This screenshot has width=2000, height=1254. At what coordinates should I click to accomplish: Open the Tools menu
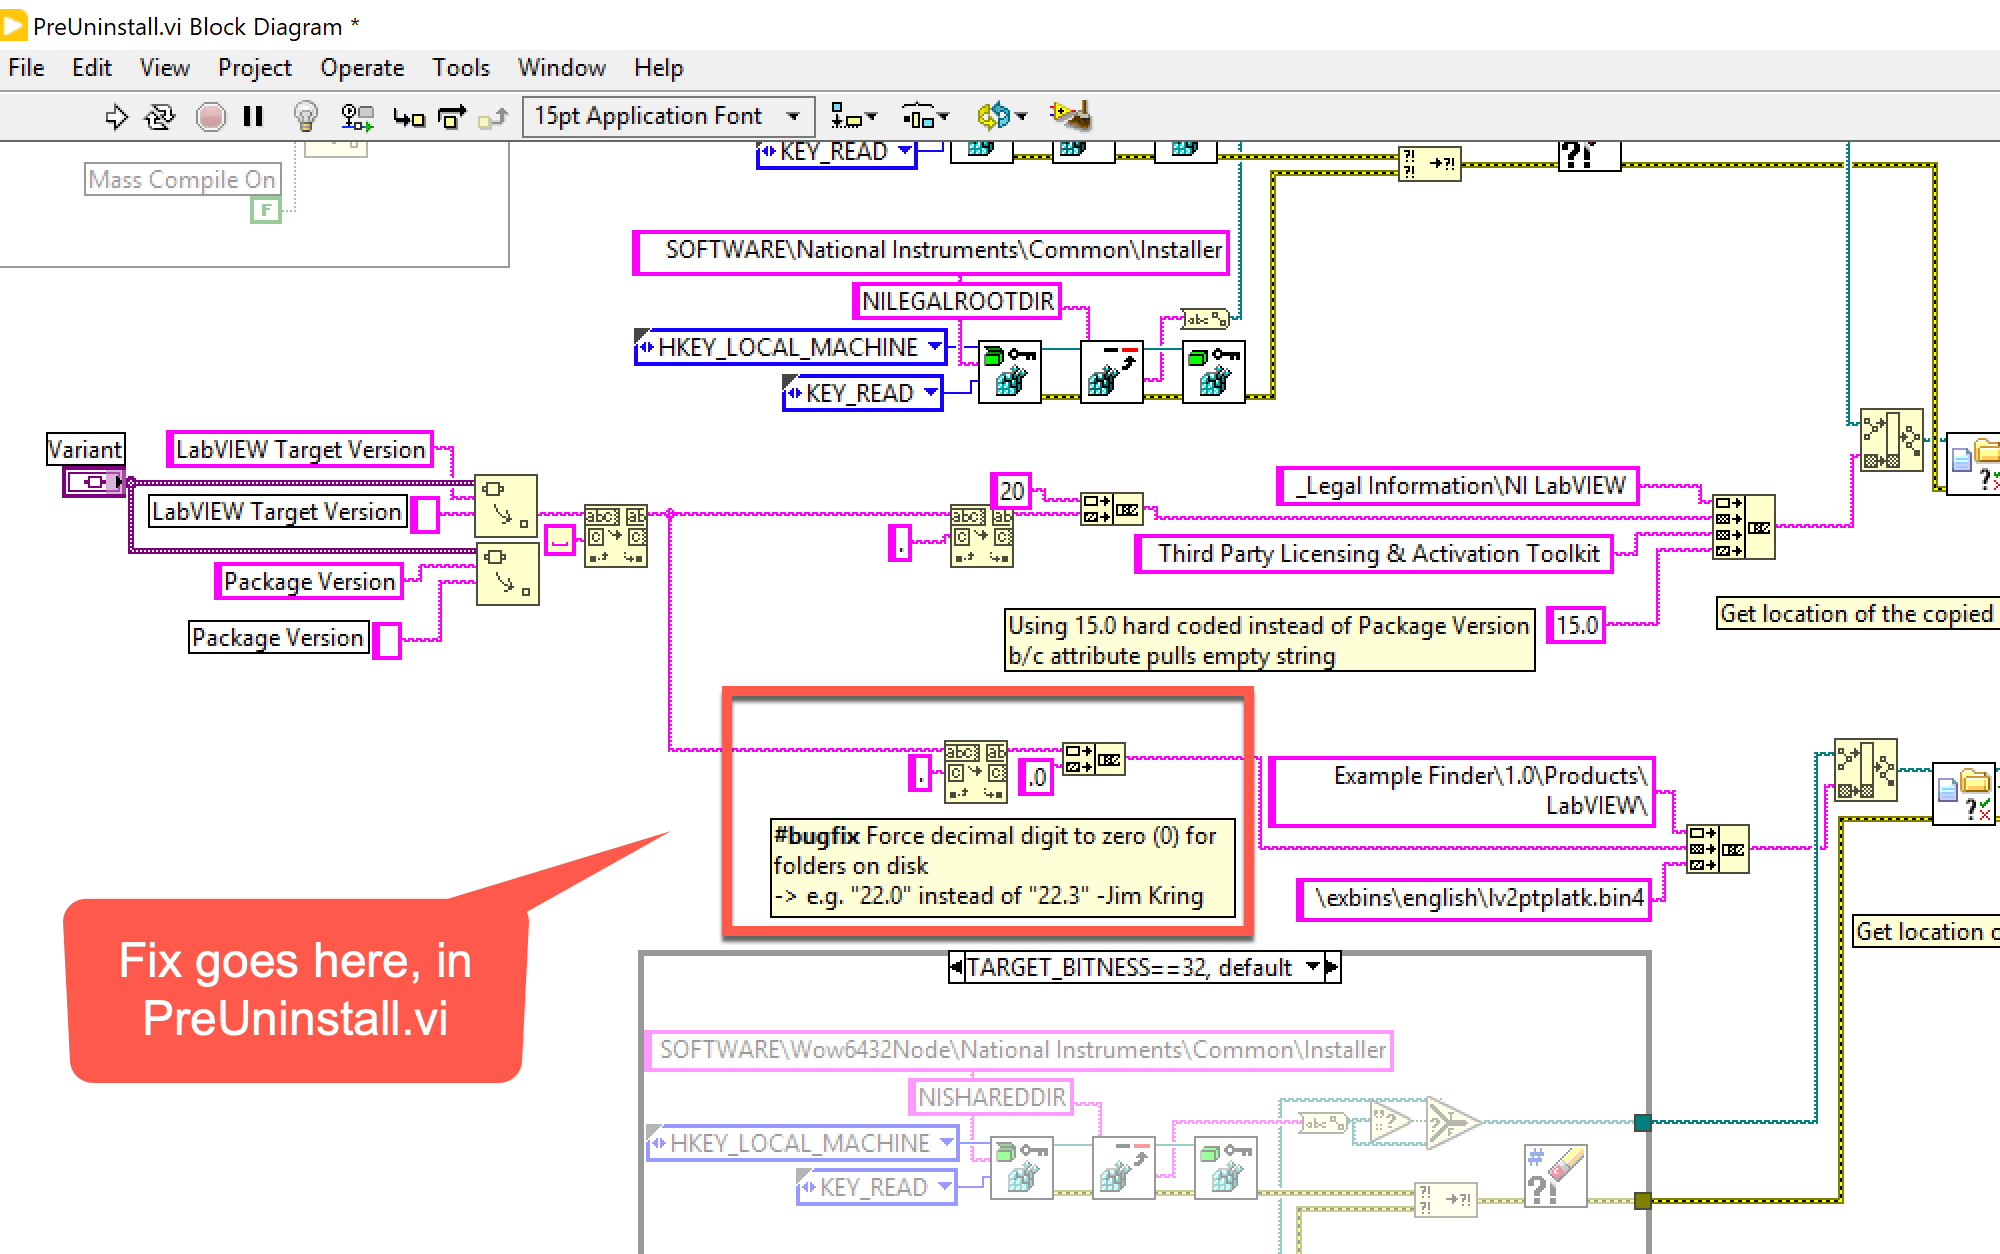tap(460, 67)
